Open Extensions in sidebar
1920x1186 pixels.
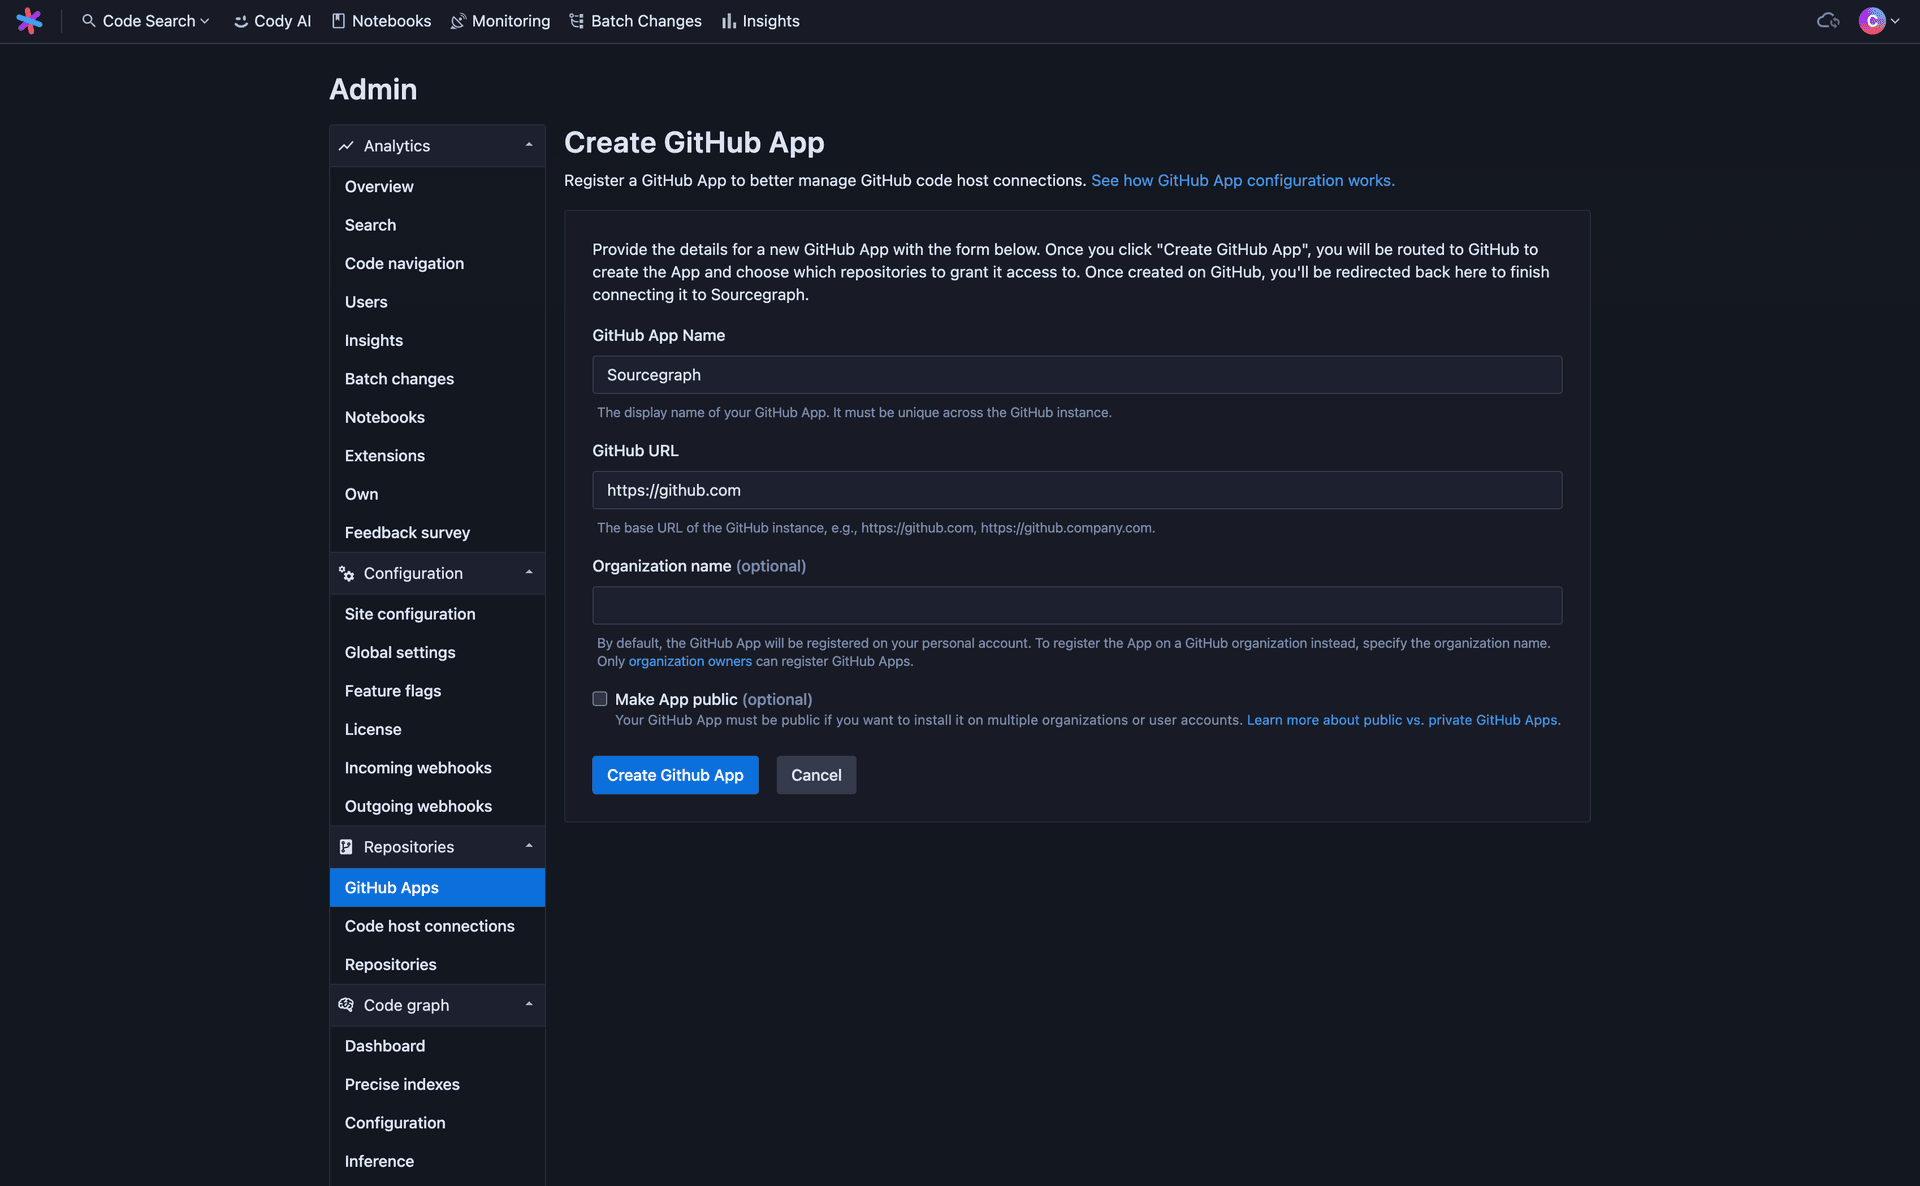click(437, 456)
